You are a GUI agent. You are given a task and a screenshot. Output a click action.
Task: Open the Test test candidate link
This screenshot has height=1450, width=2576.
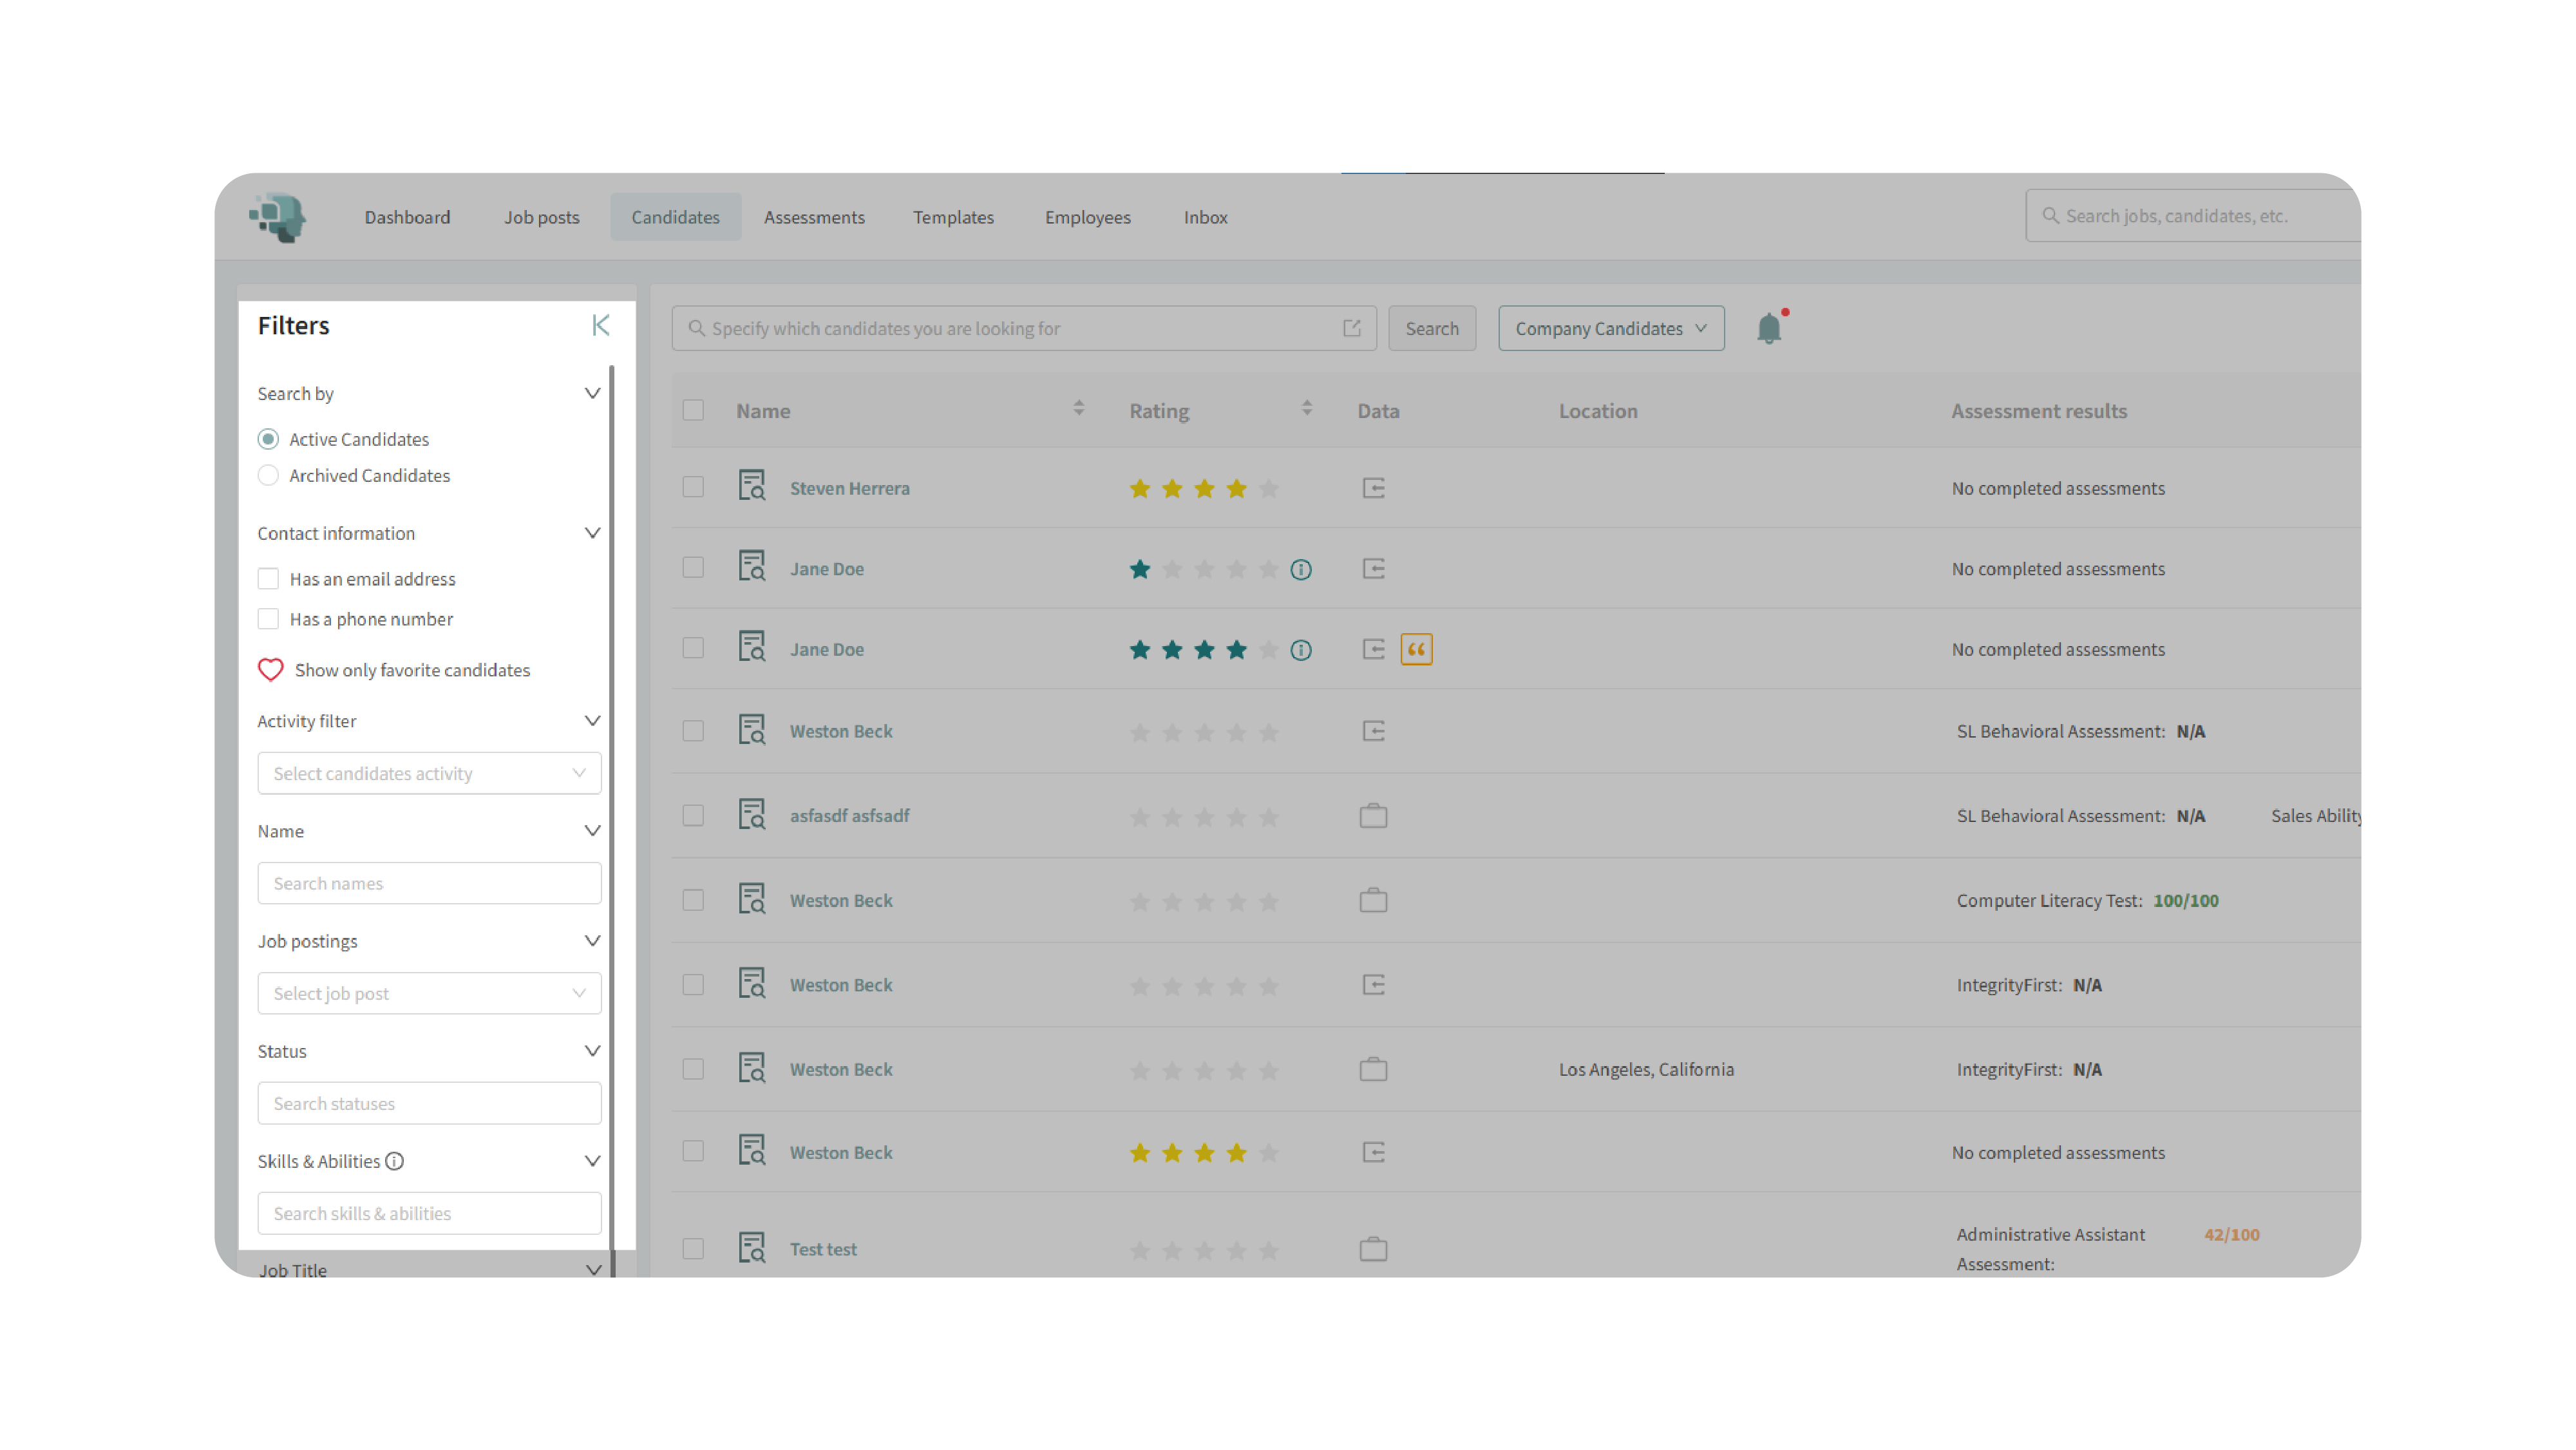point(822,1249)
